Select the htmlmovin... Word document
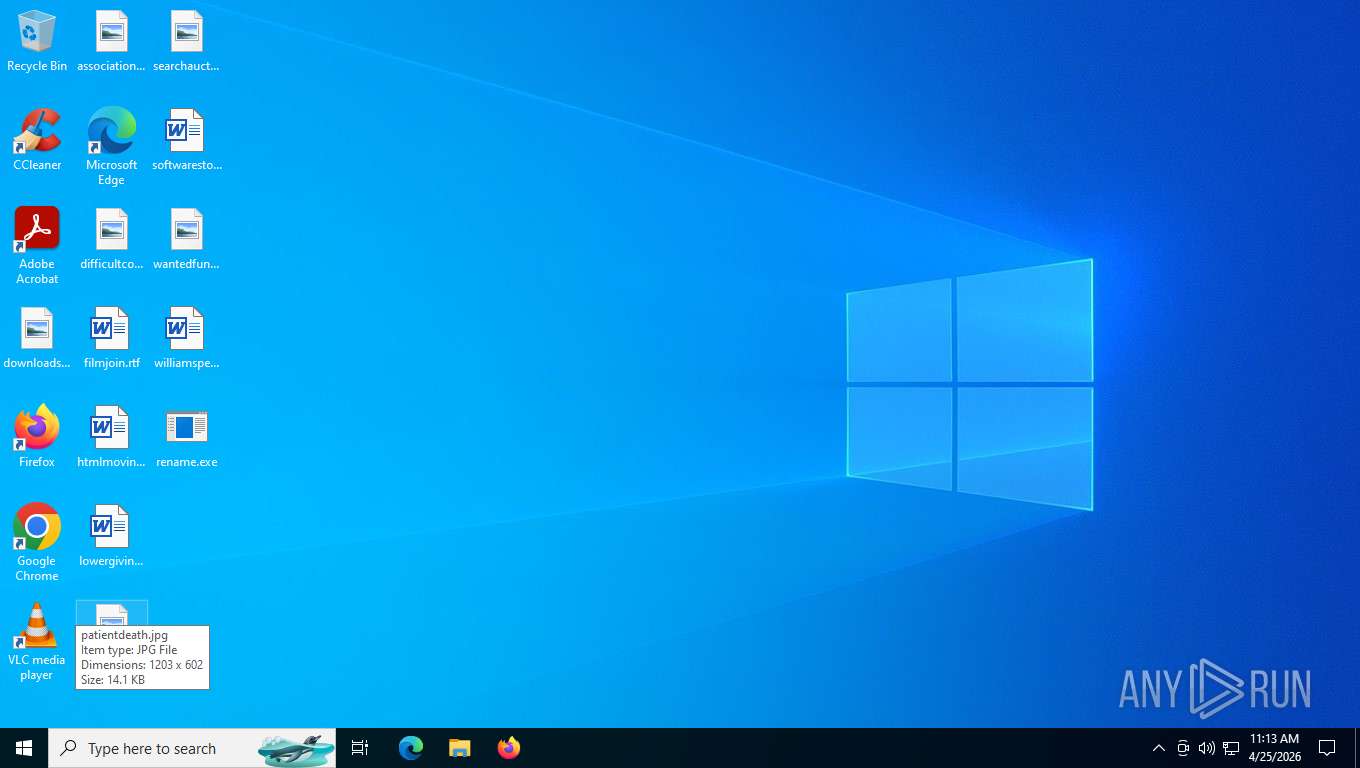The height and width of the screenshot is (768, 1360). [111, 437]
